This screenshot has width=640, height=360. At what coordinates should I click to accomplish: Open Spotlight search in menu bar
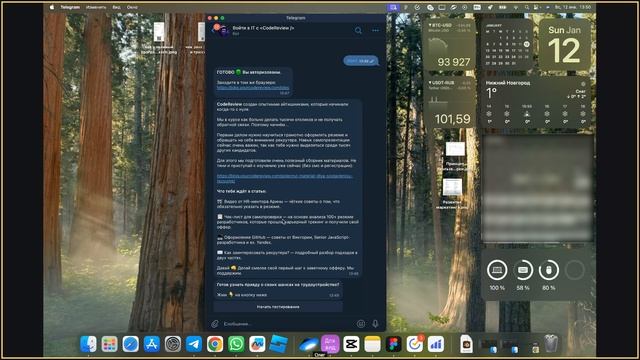(527, 7)
